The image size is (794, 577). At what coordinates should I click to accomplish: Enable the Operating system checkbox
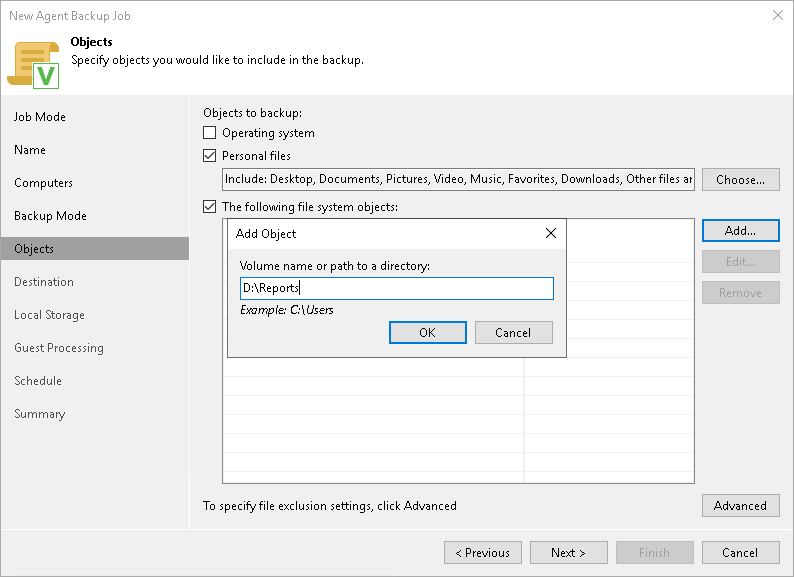click(209, 133)
